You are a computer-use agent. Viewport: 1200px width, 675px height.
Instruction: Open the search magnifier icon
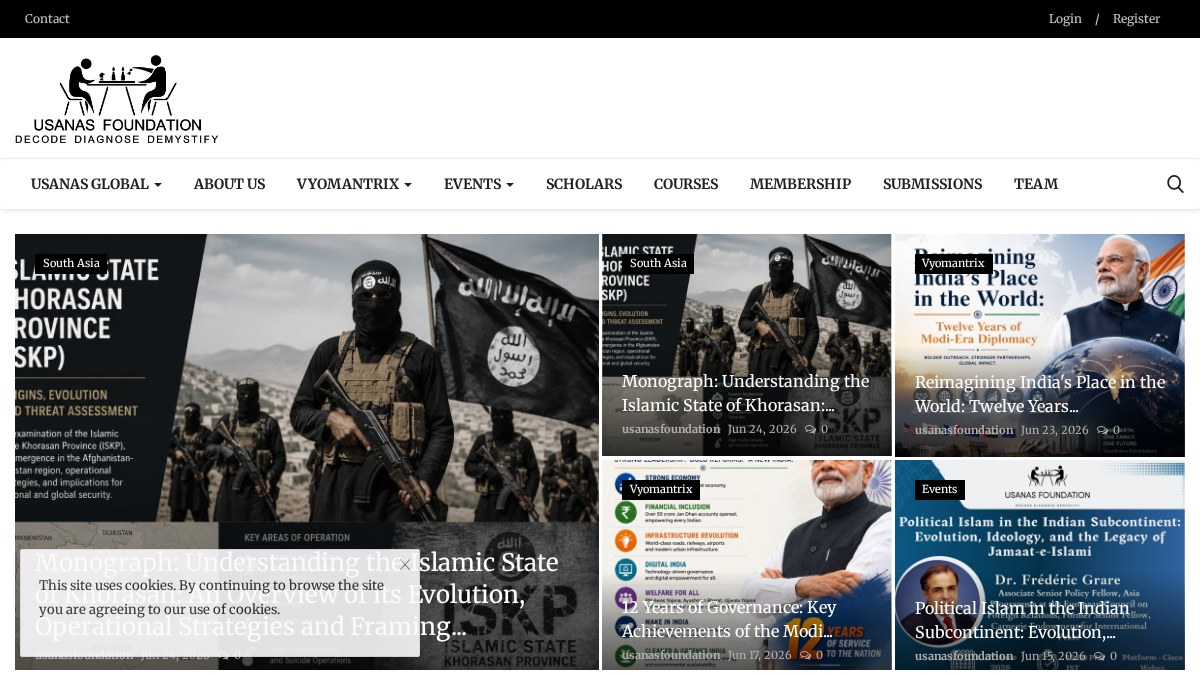click(1175, 184)
